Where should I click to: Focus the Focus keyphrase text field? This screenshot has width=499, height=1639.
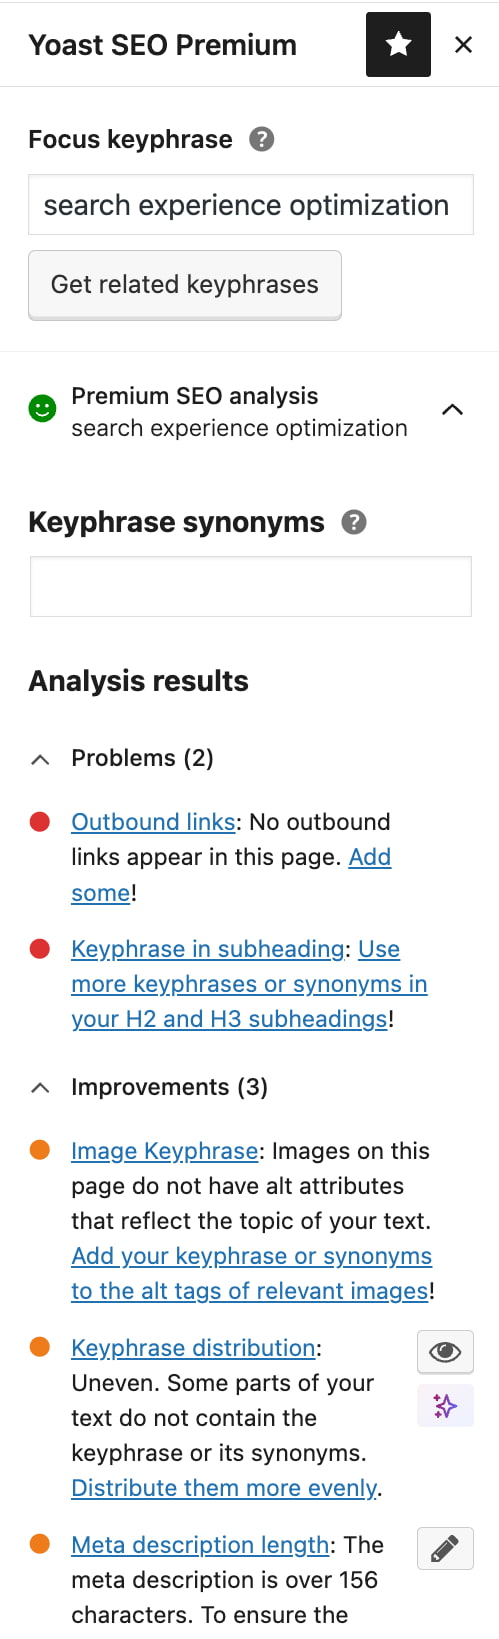point(250,205)
